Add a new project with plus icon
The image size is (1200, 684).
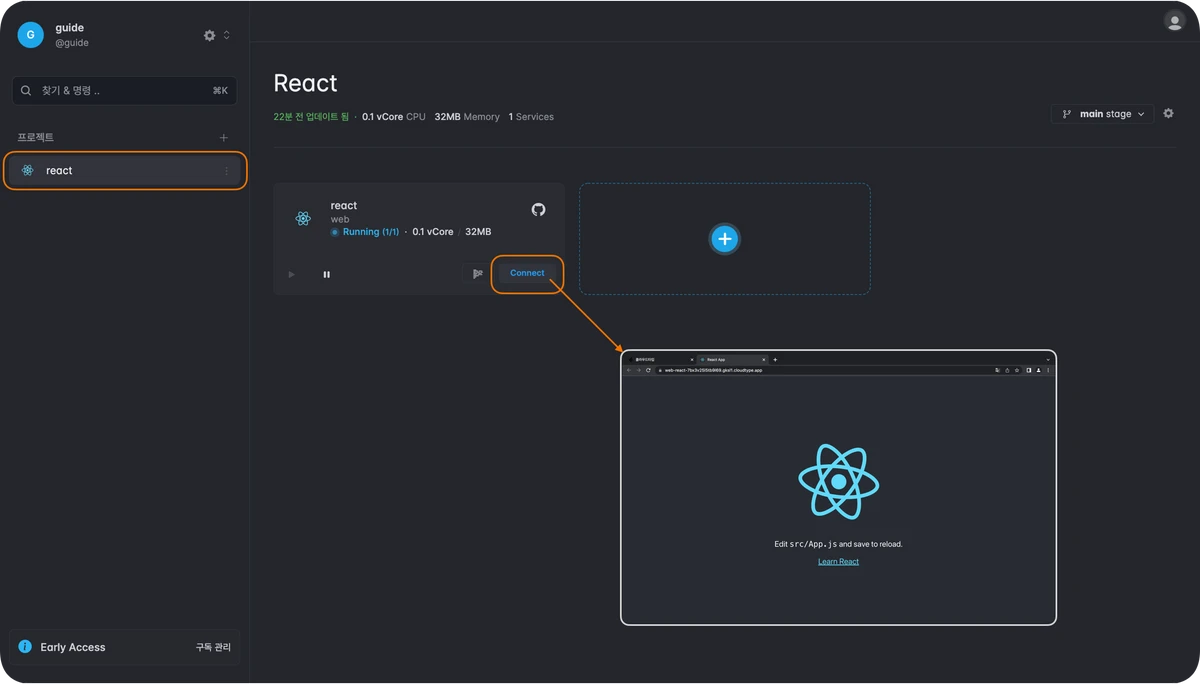(224, 138)
